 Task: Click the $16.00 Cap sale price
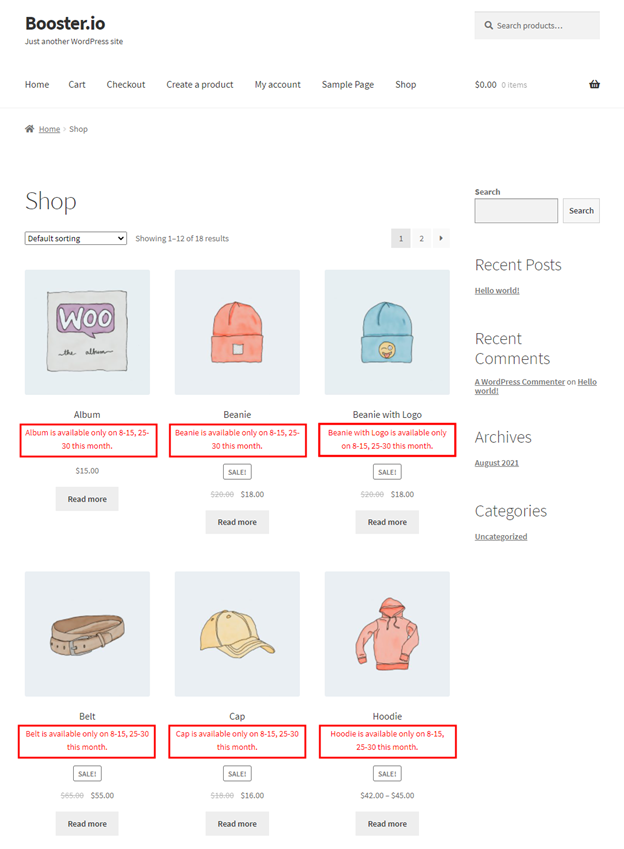click(x=252, y=795)
